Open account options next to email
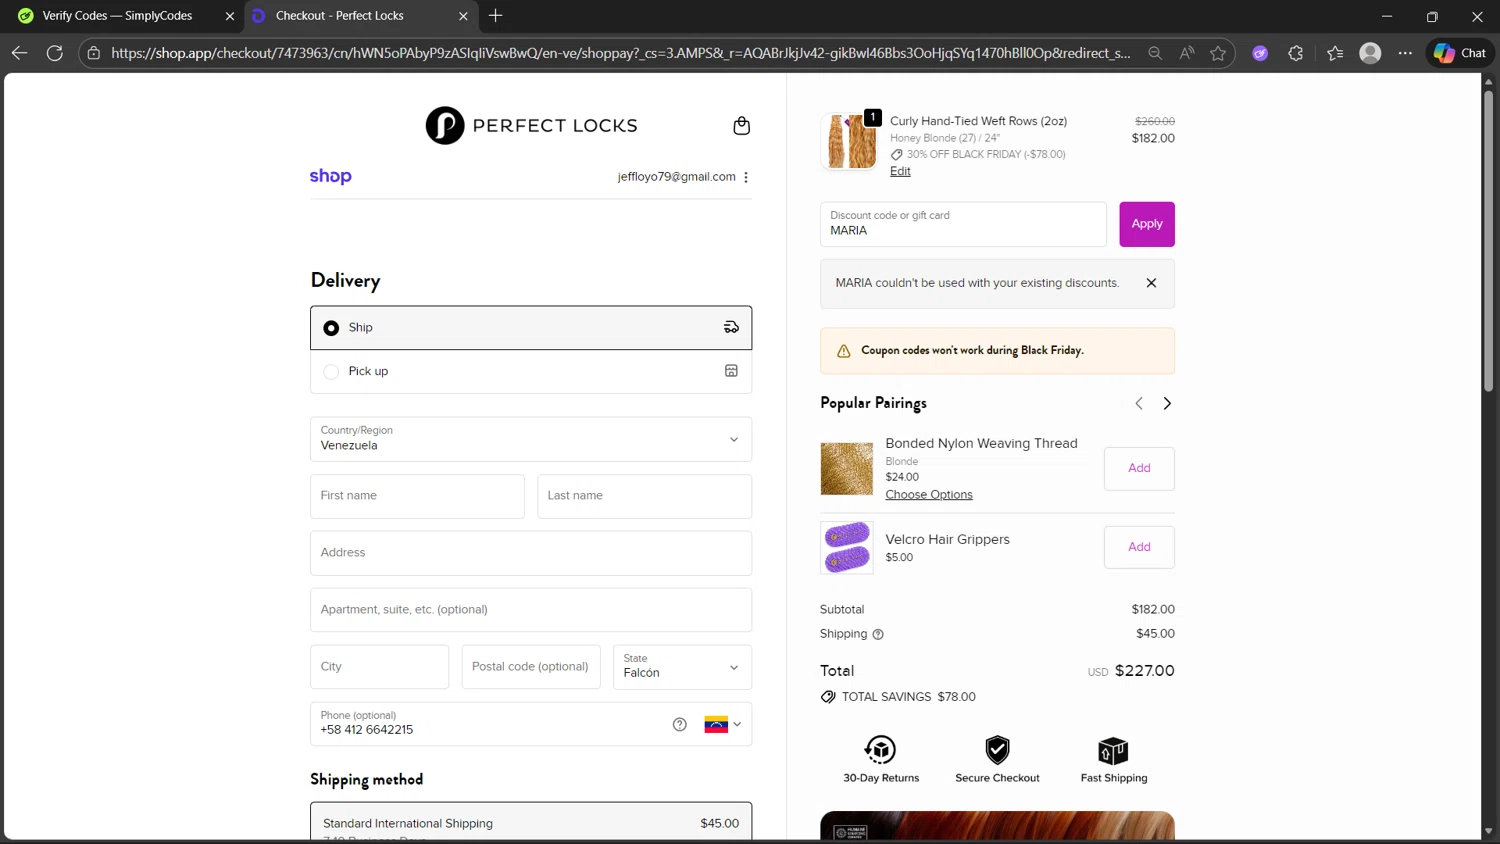This screenshot has width=1500, height=844. [746, 177]
